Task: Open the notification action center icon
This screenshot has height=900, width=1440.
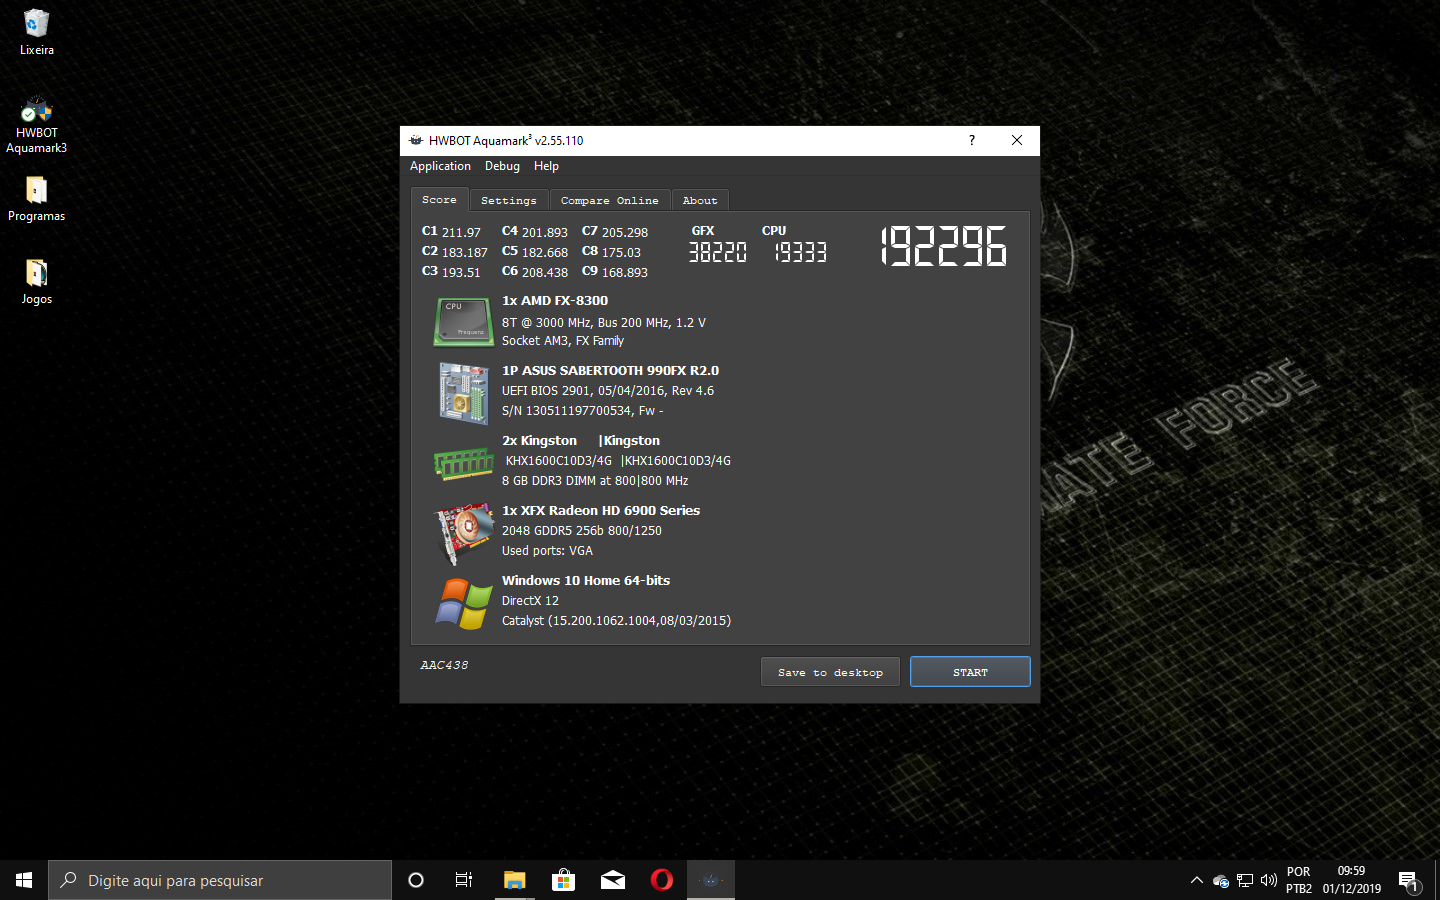Action: (1408, 881)
